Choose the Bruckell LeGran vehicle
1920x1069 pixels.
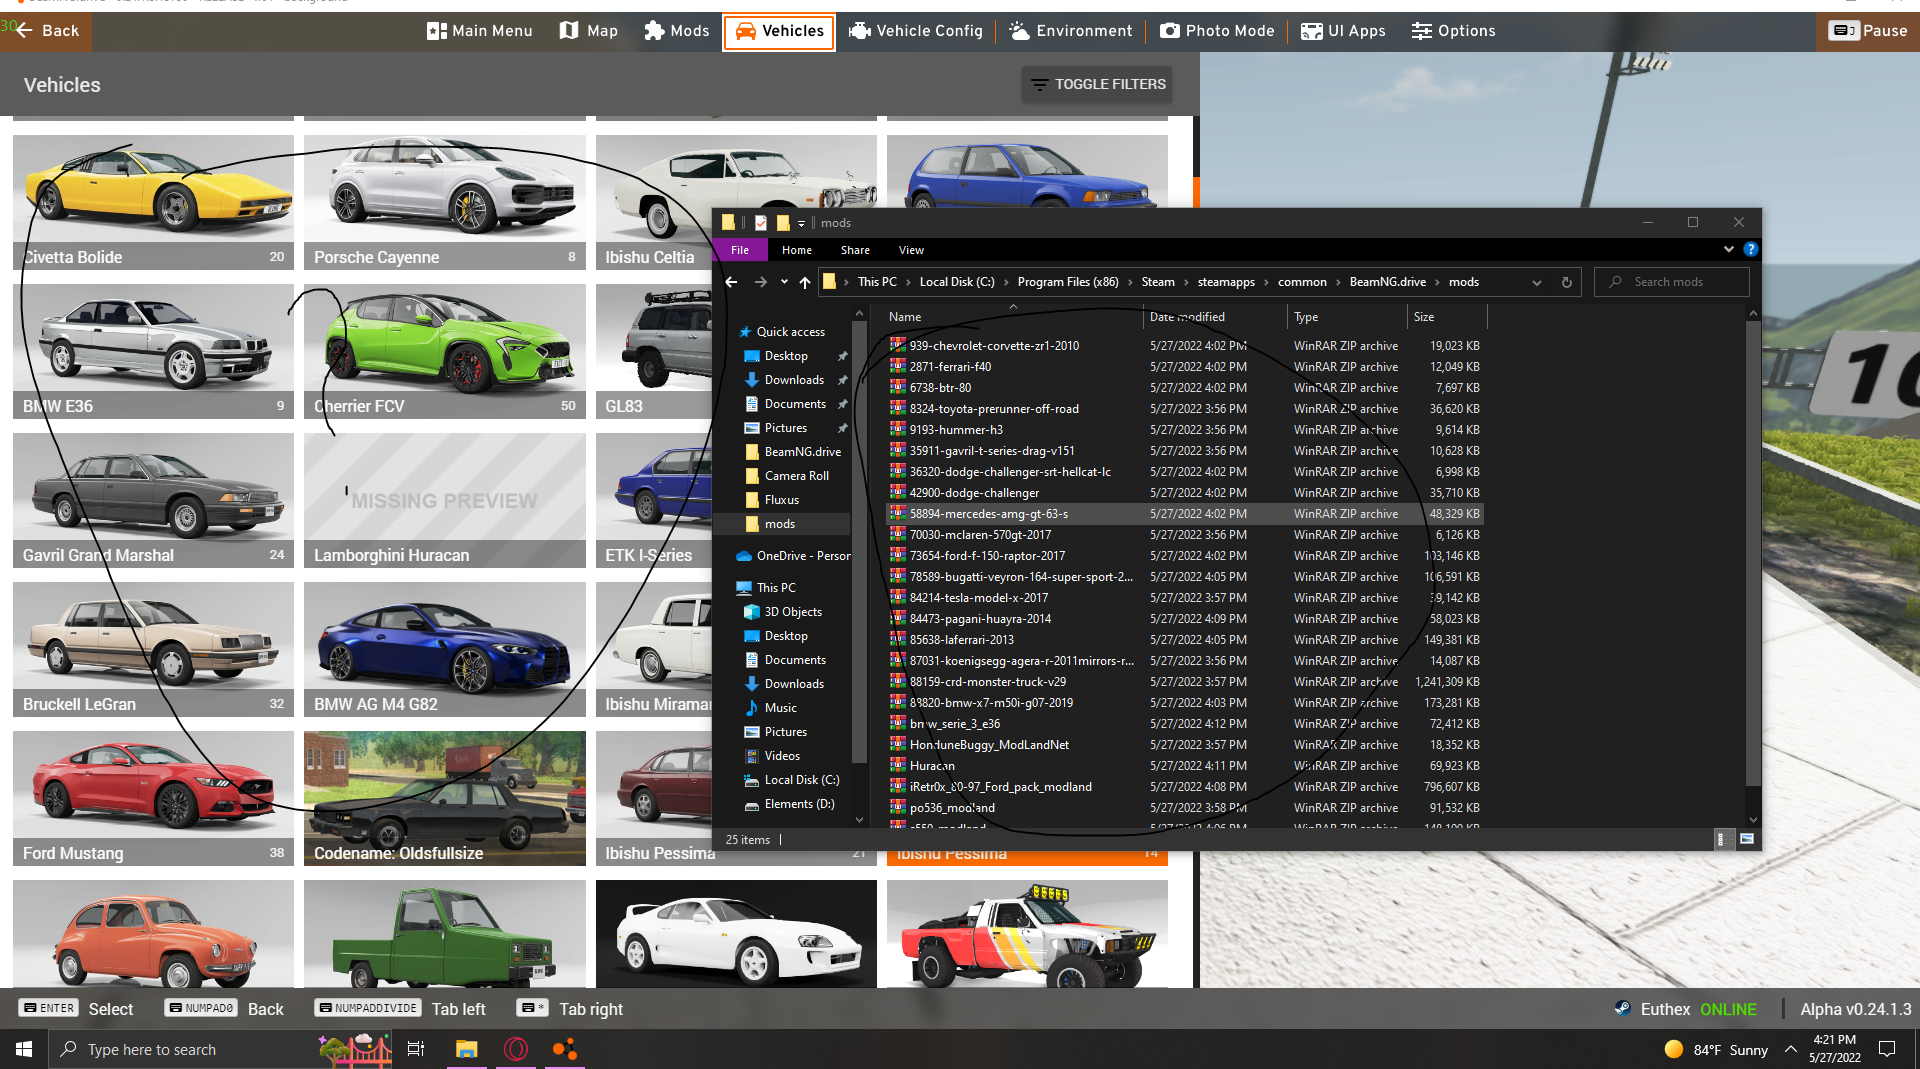point(153,649)
